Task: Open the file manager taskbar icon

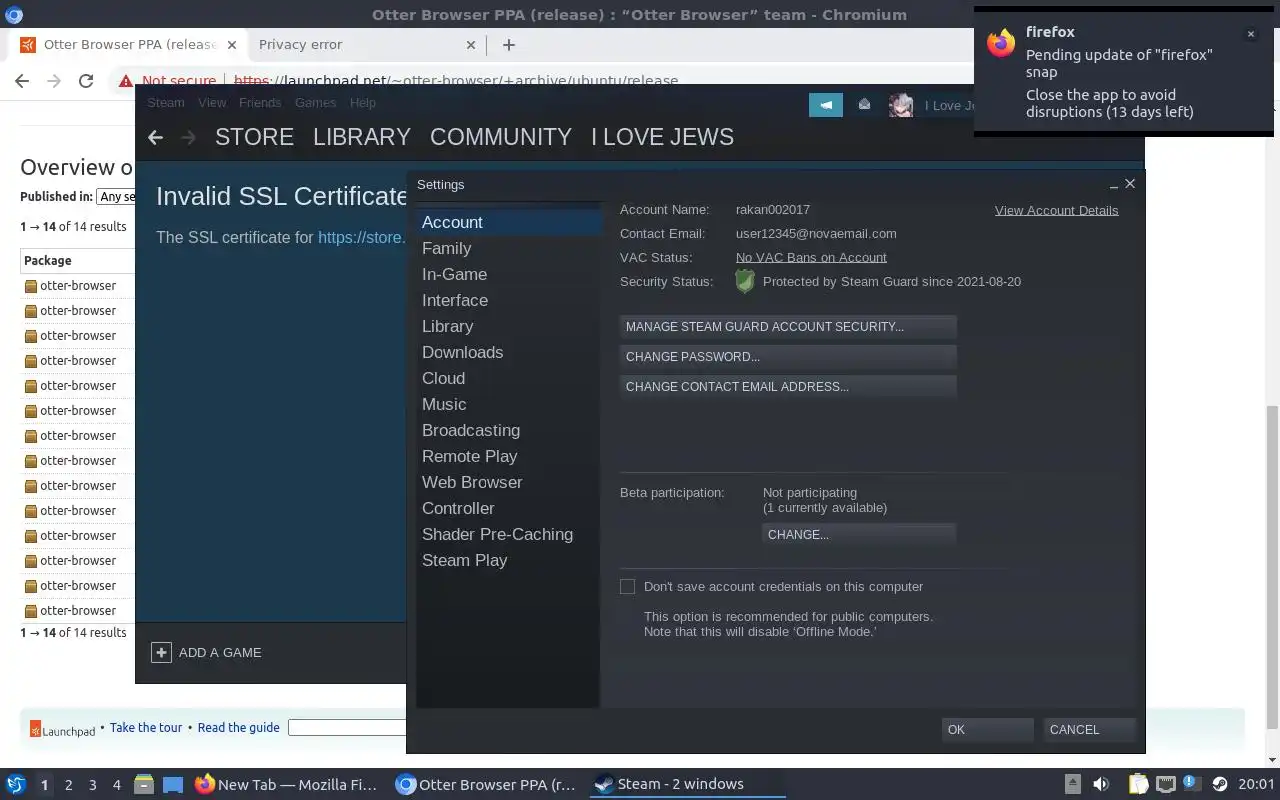Action: 144,784
